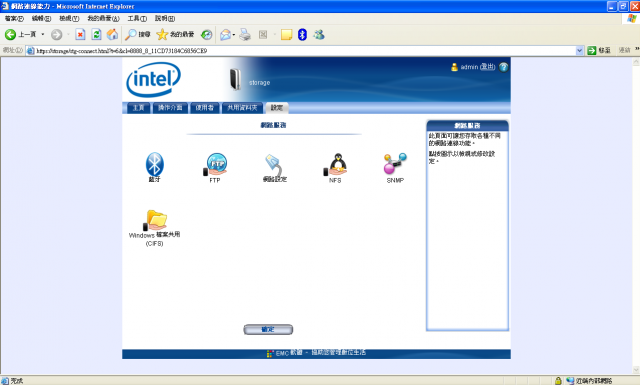Go to the browser Home page icon
Image resolution: width=640 pixels, height=385 pixels.
(x=112, y=35)
